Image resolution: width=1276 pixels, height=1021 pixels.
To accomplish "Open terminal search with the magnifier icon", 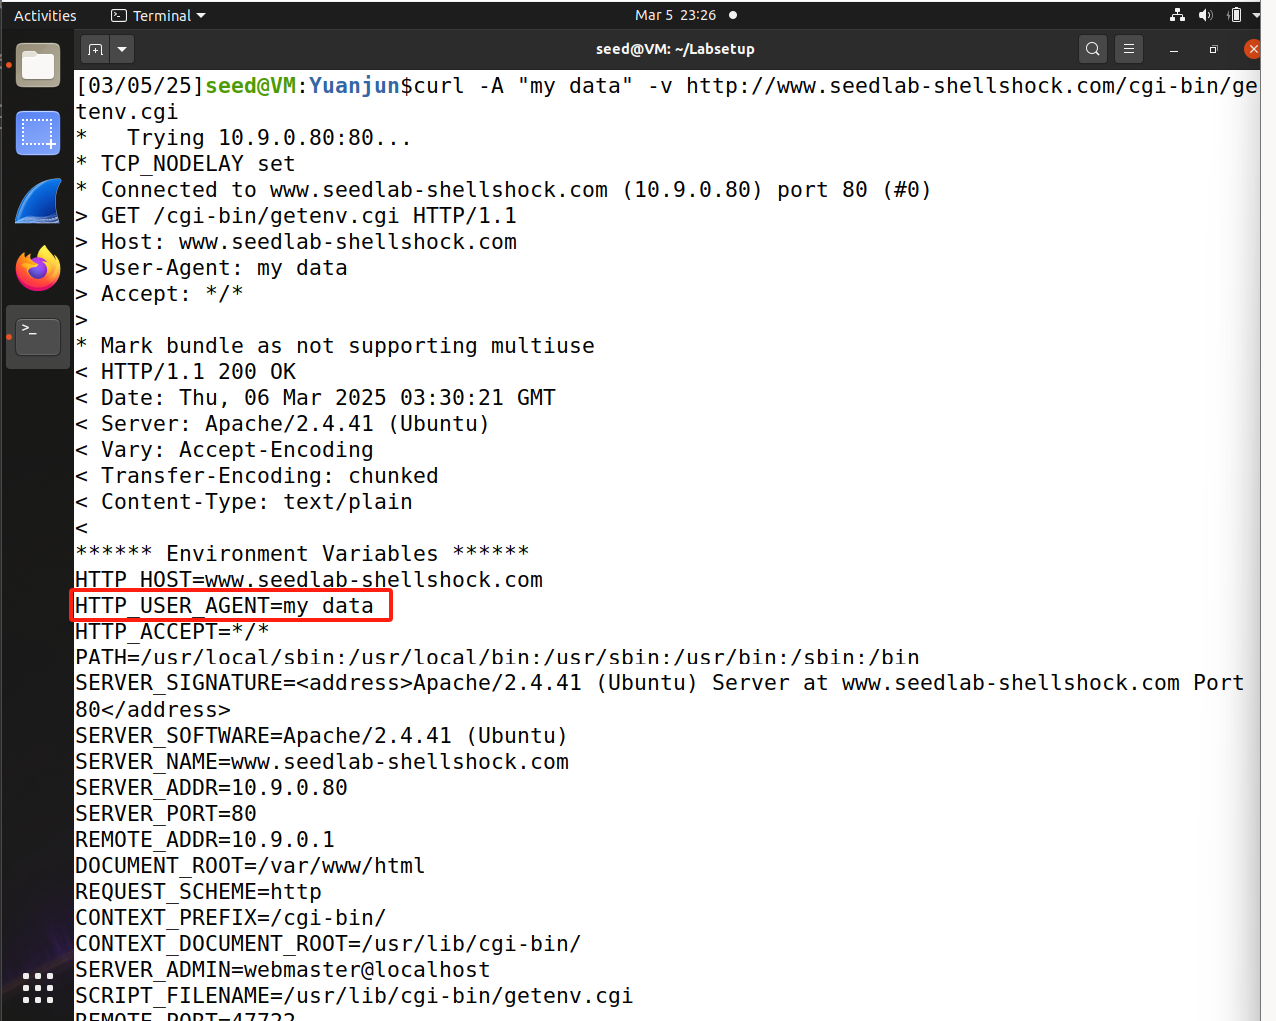I will tap(1092, 48).
